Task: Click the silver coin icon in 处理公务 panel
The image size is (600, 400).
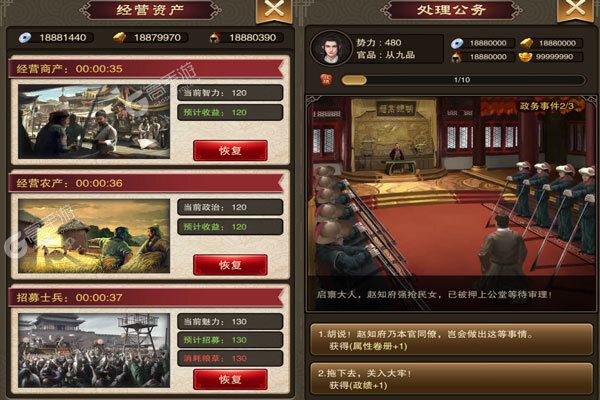Action: (457, 43)
